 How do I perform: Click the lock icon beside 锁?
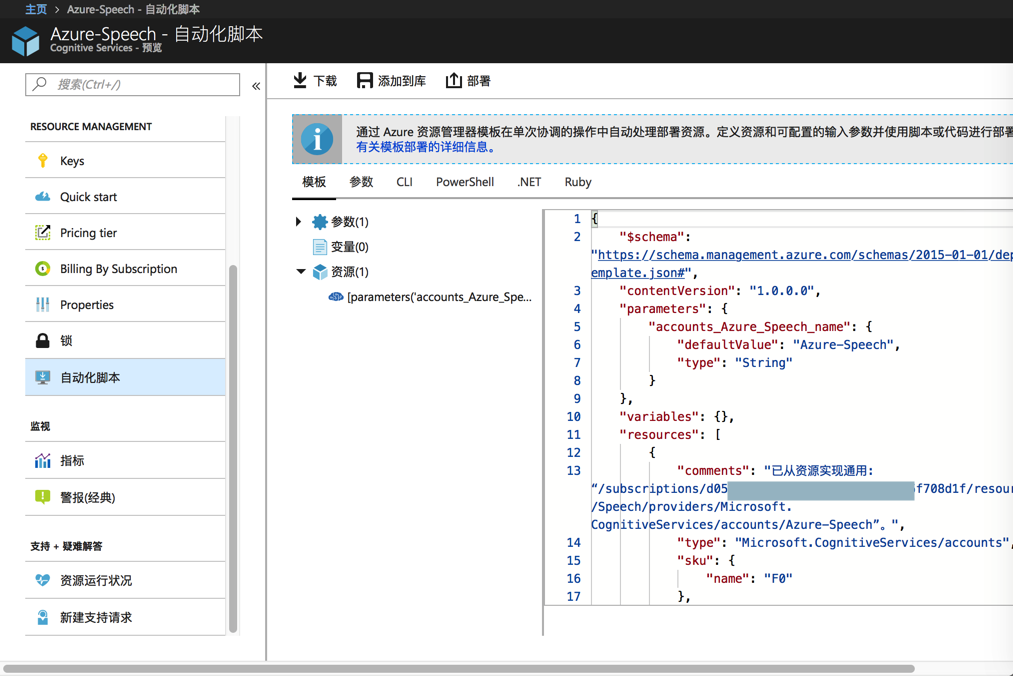pyautogui.click(x=43, y=341)
